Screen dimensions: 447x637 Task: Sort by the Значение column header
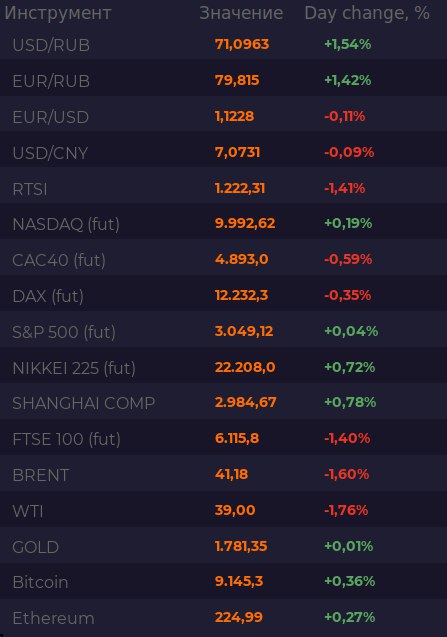241,13
